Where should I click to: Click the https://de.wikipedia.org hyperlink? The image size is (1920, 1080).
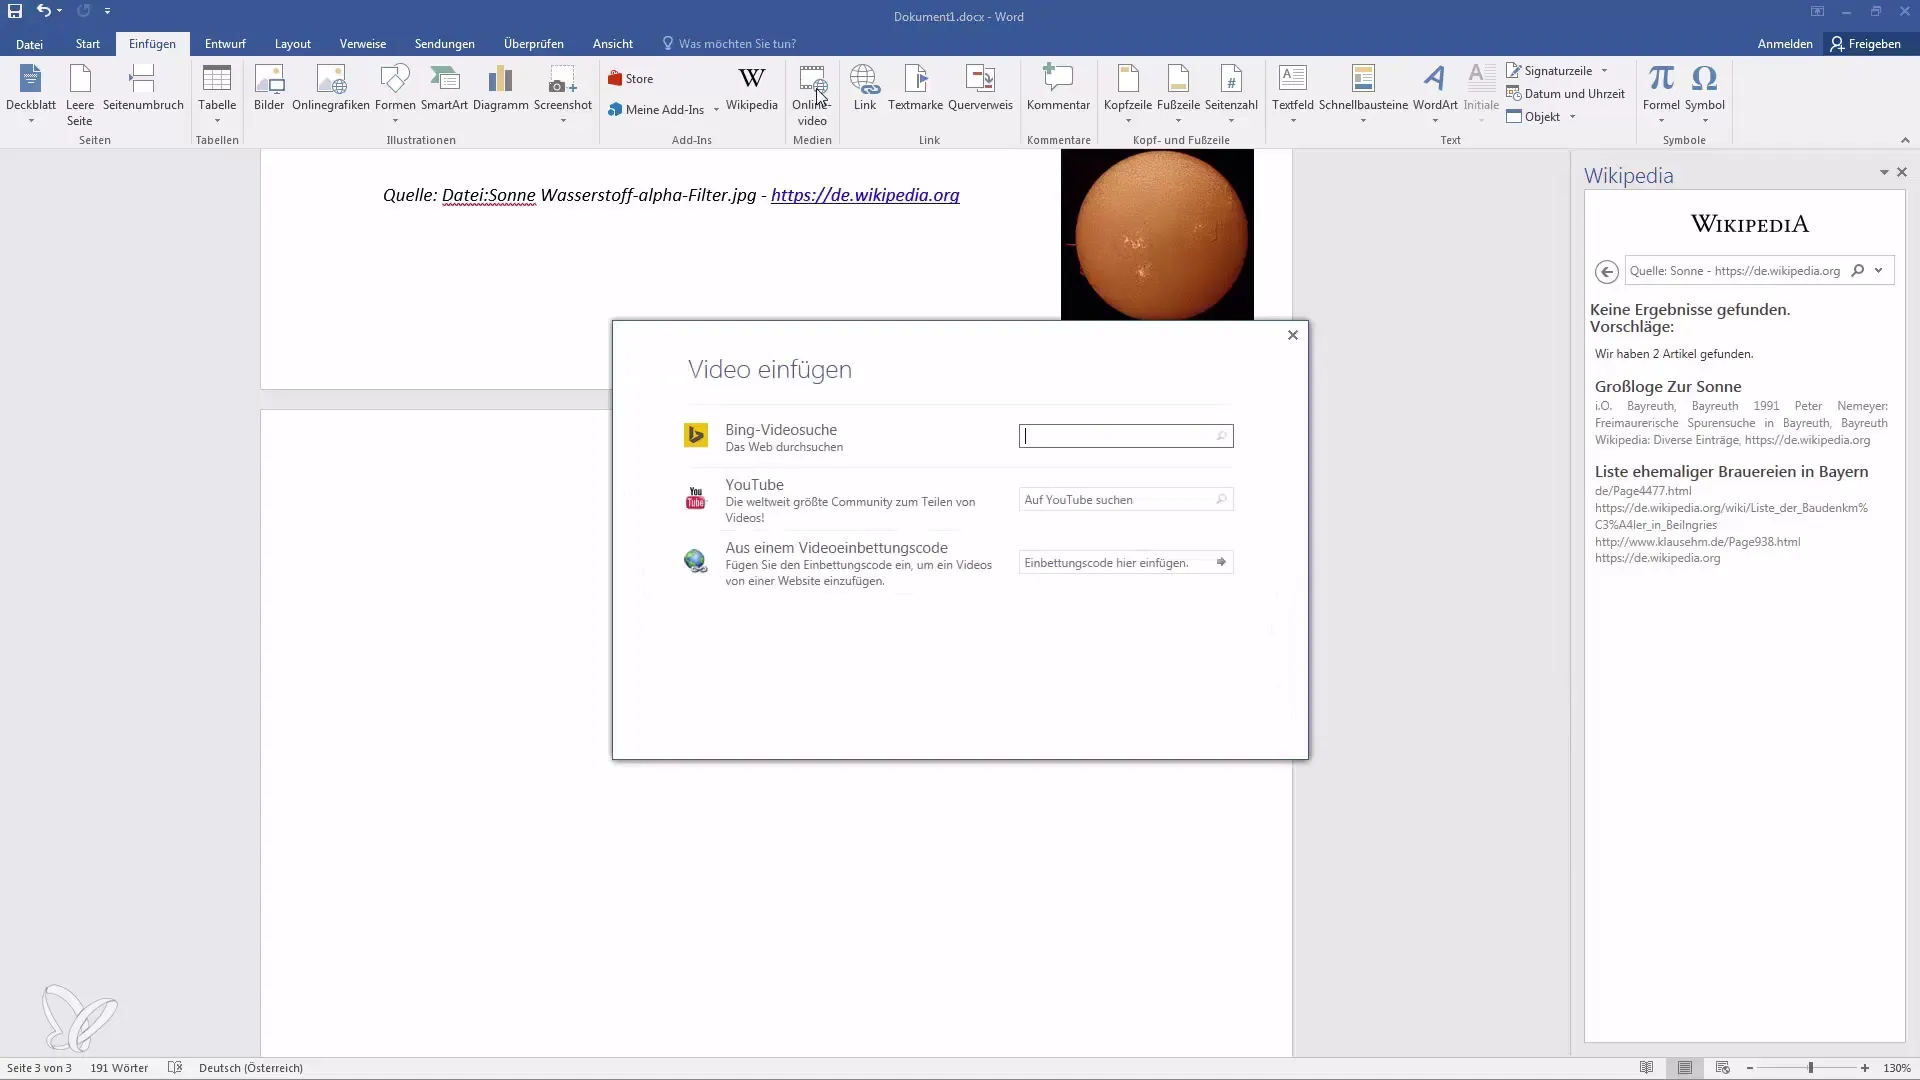click(865, 195)
